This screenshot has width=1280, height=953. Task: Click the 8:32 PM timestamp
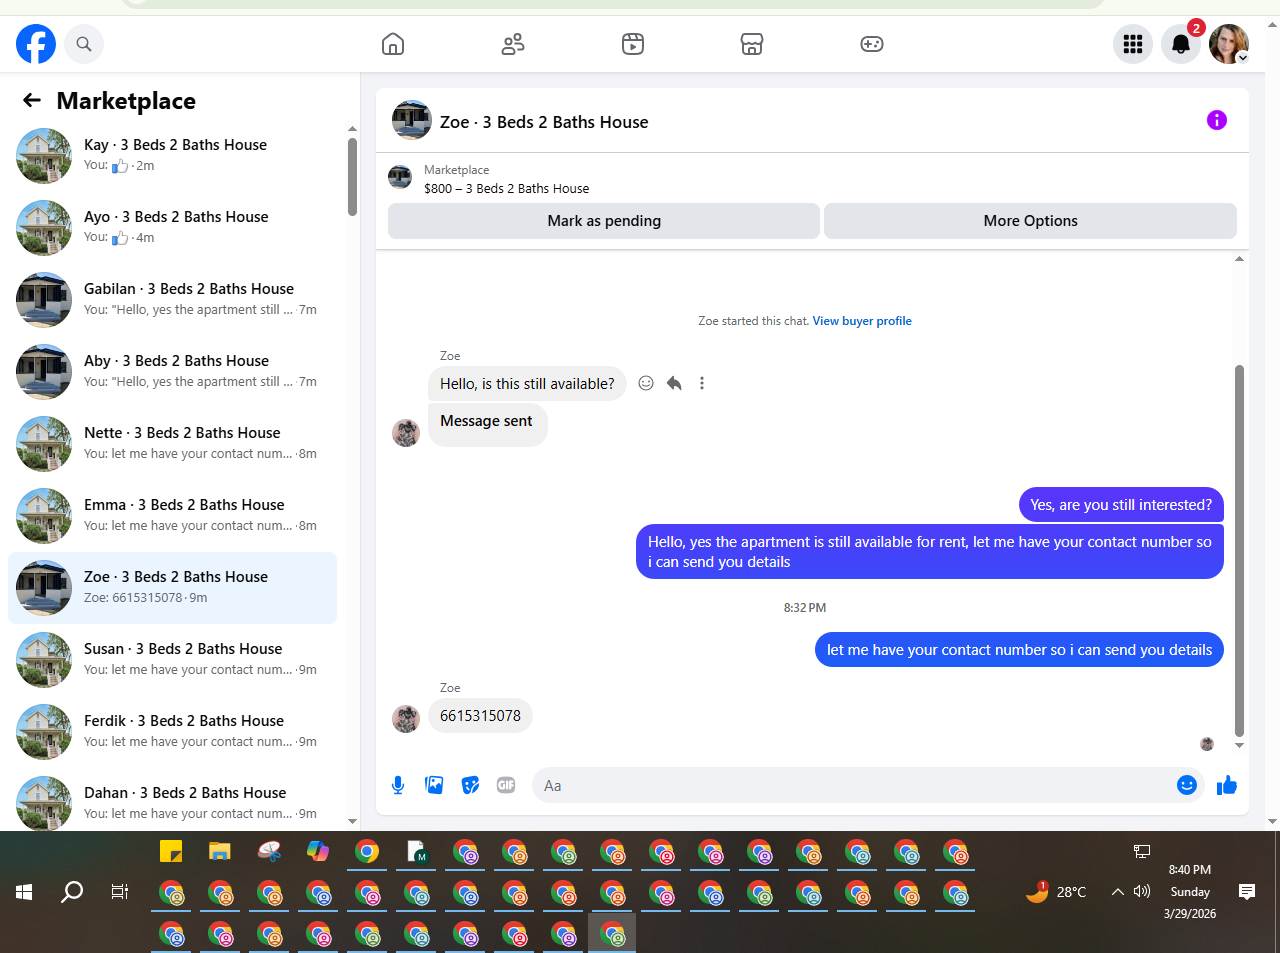(805, 608)
